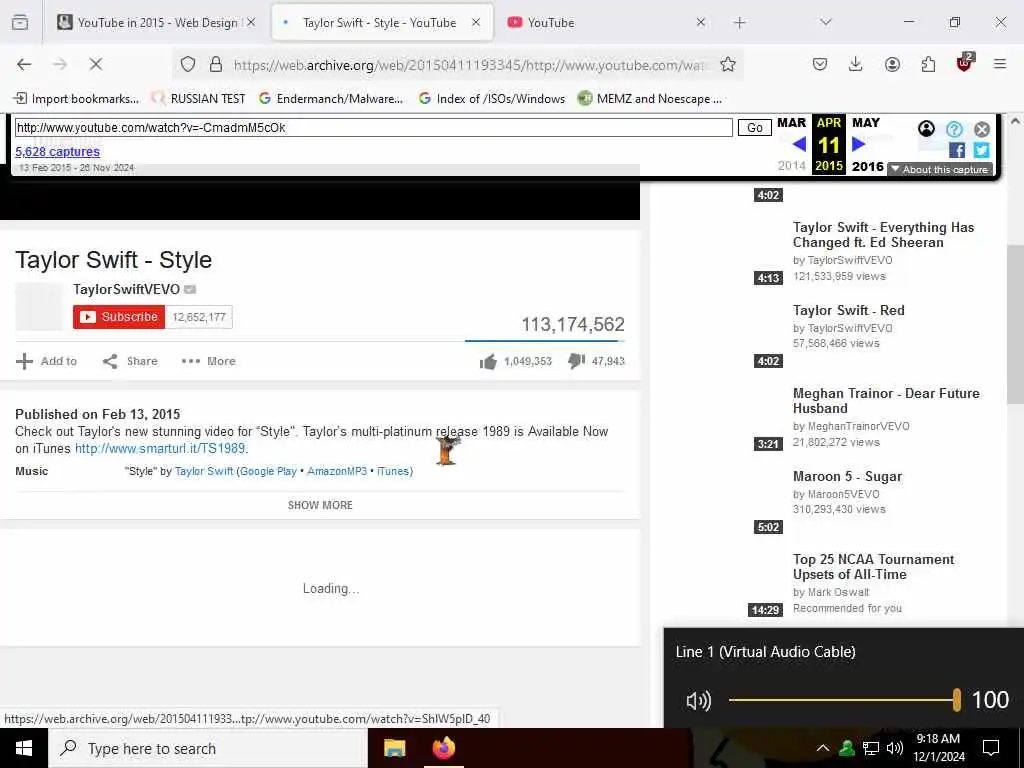This screenshot has width=1024, height=768.
Task: Open the AmazonMP3 link
Action: [x=337, y=471]
